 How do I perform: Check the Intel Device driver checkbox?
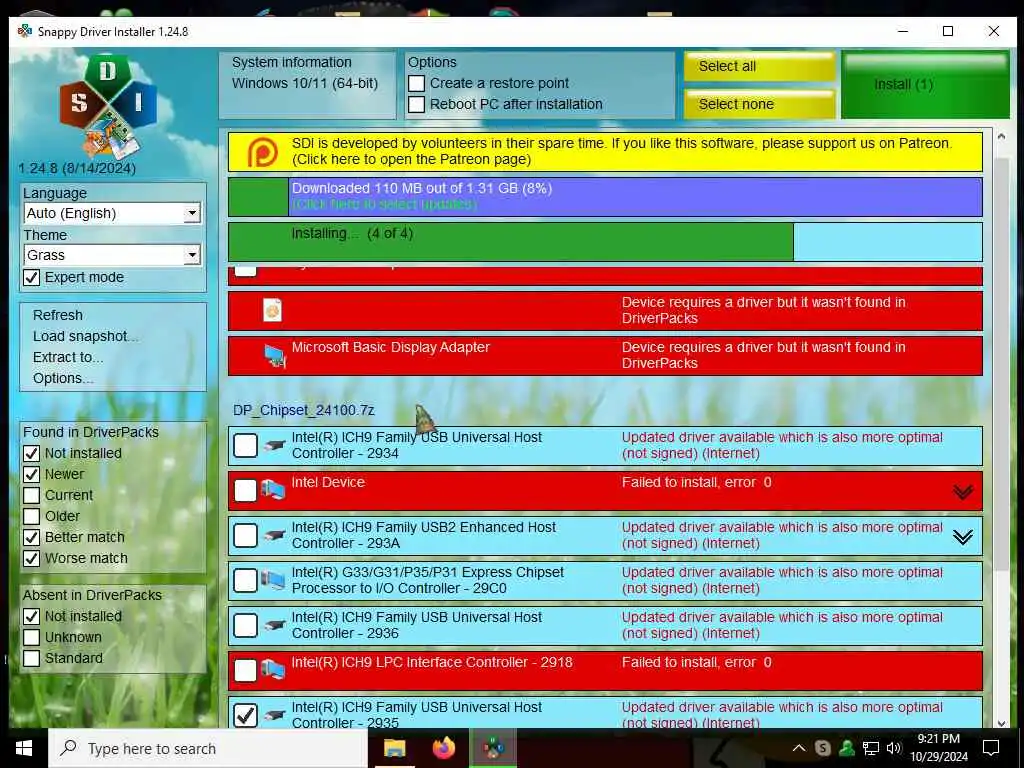[x=246, y=490]
